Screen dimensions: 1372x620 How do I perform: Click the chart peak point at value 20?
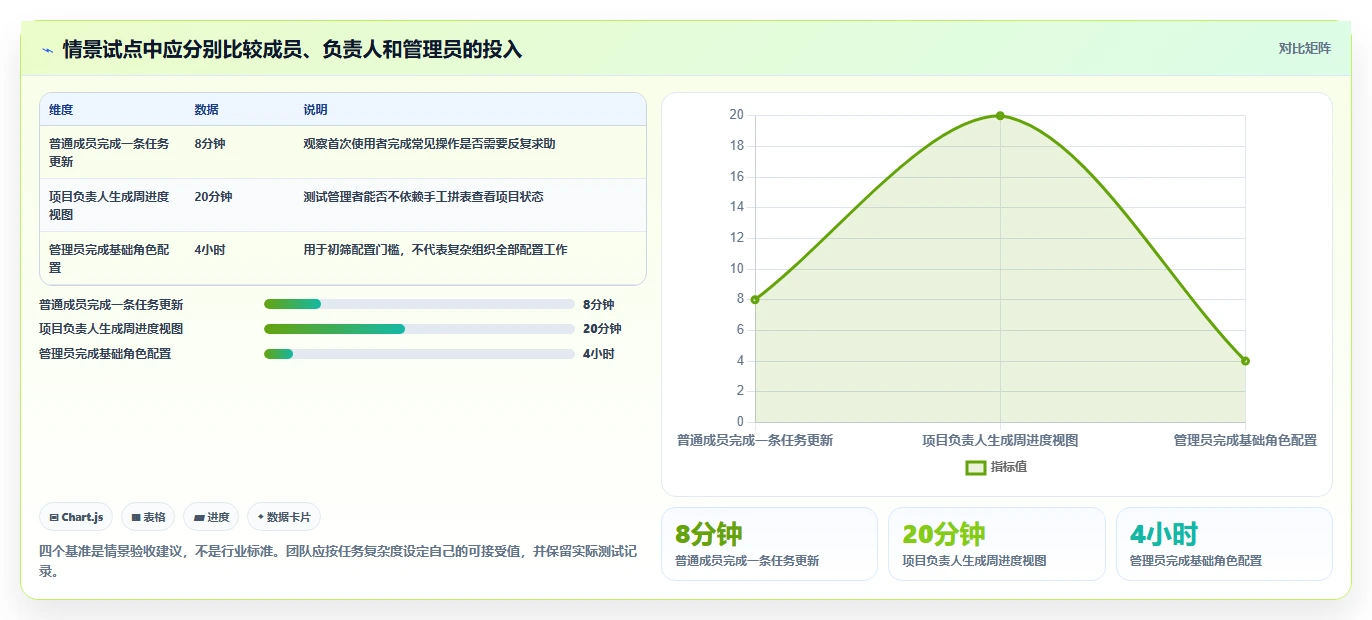1000,116
